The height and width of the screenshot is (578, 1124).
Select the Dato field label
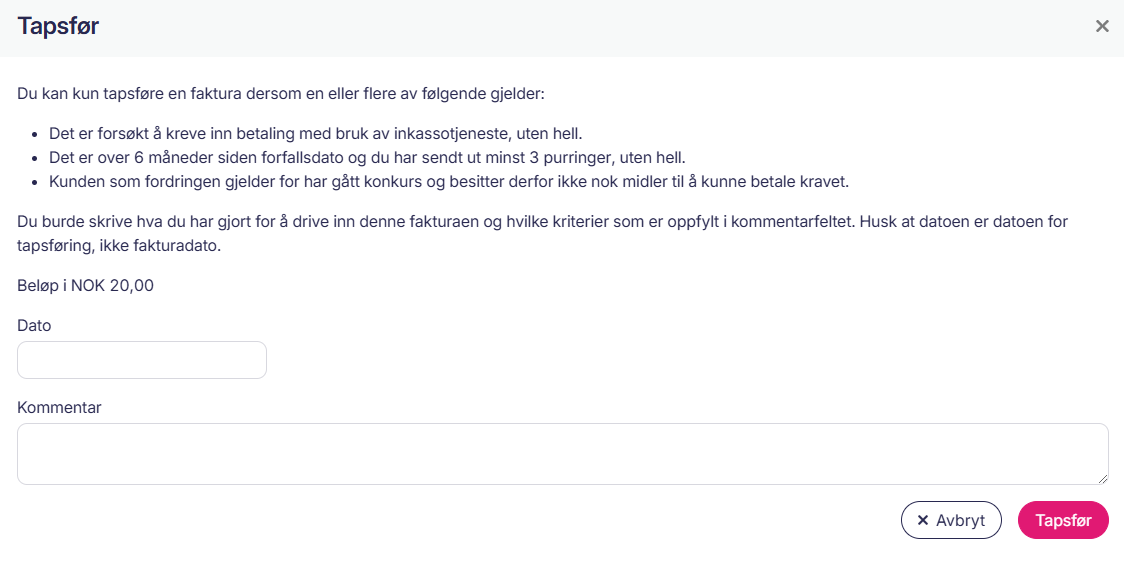34,325
